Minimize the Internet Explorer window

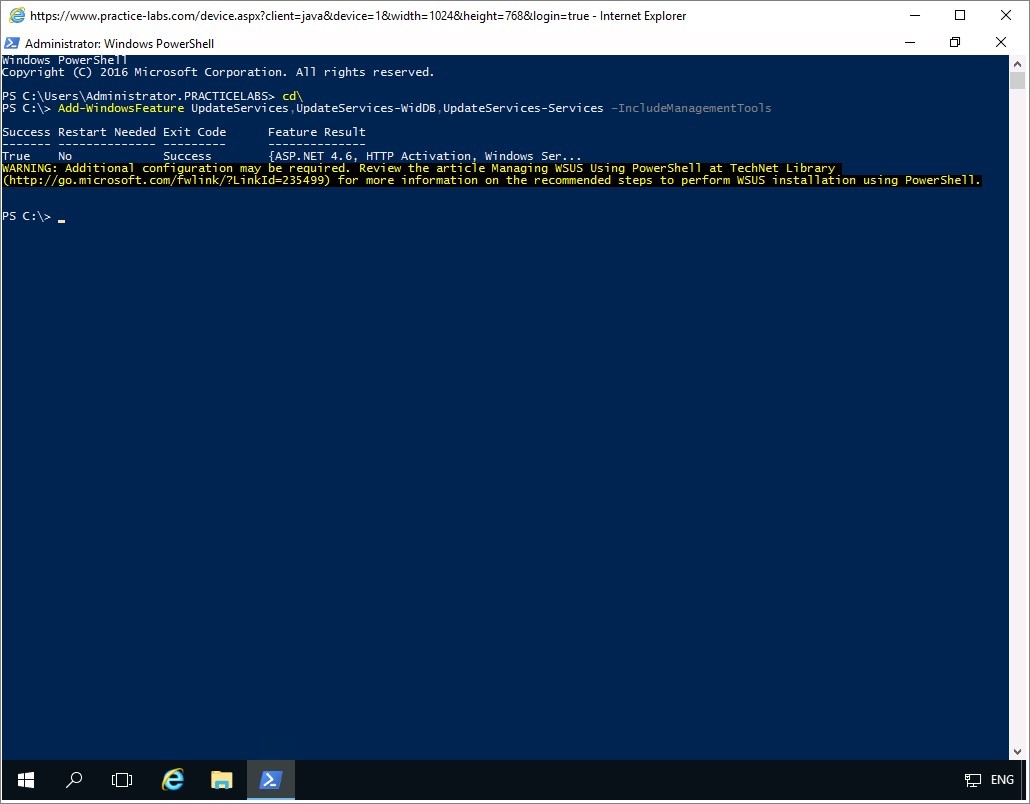[913, 15]
